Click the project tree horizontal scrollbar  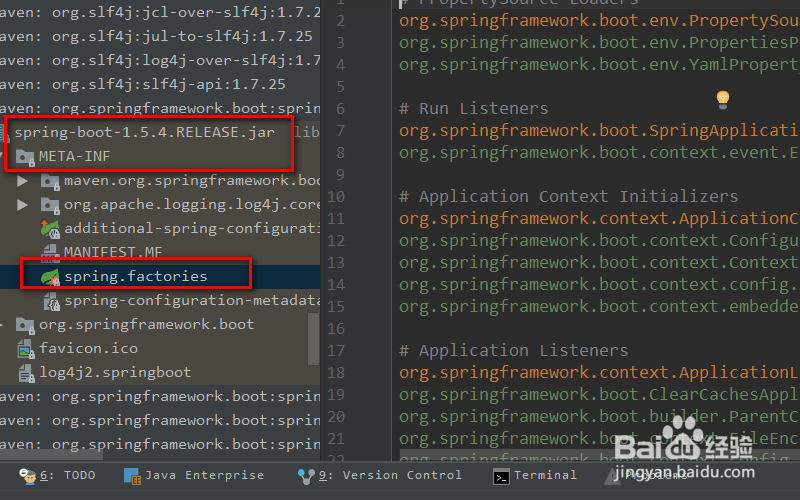point(51,454)
